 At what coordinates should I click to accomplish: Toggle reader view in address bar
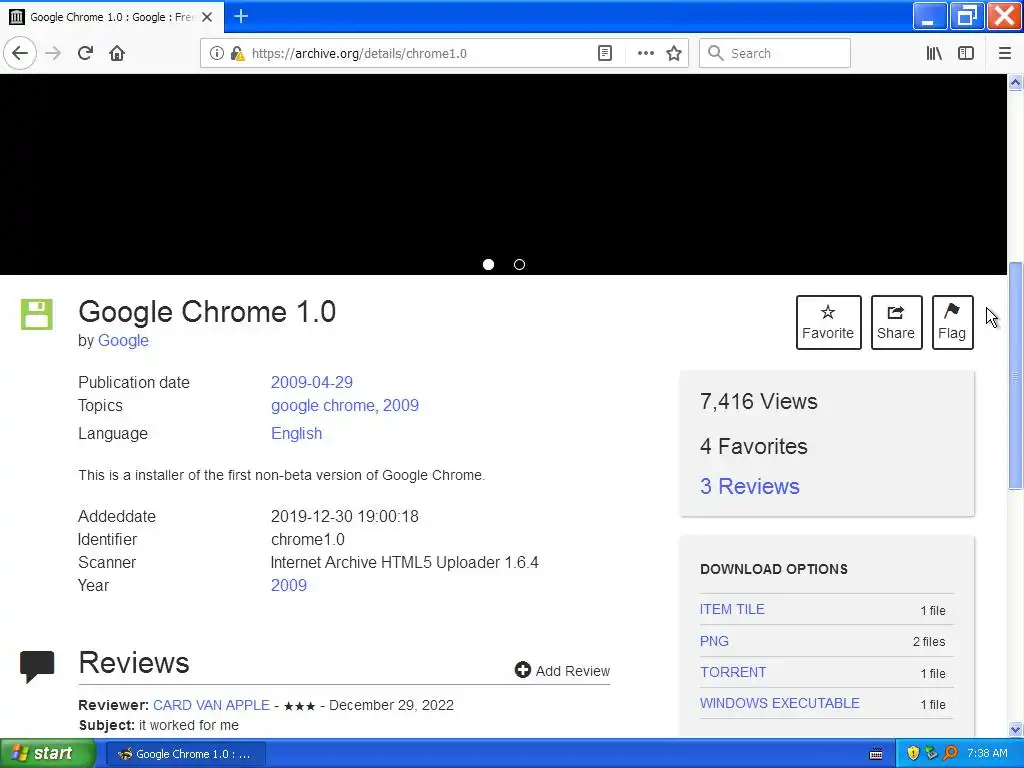point(605,54)
